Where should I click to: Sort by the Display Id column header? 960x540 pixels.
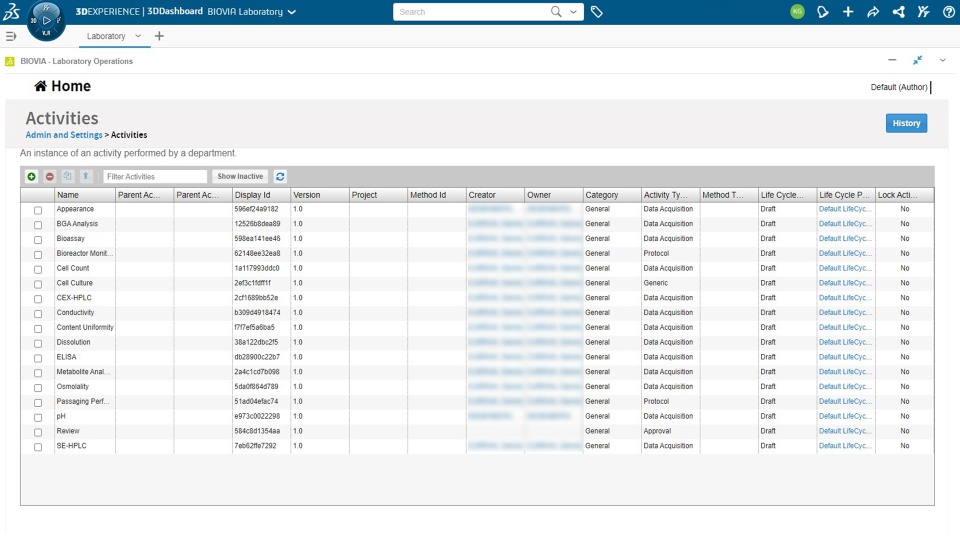pyautogui.click(x=261, y=195)
